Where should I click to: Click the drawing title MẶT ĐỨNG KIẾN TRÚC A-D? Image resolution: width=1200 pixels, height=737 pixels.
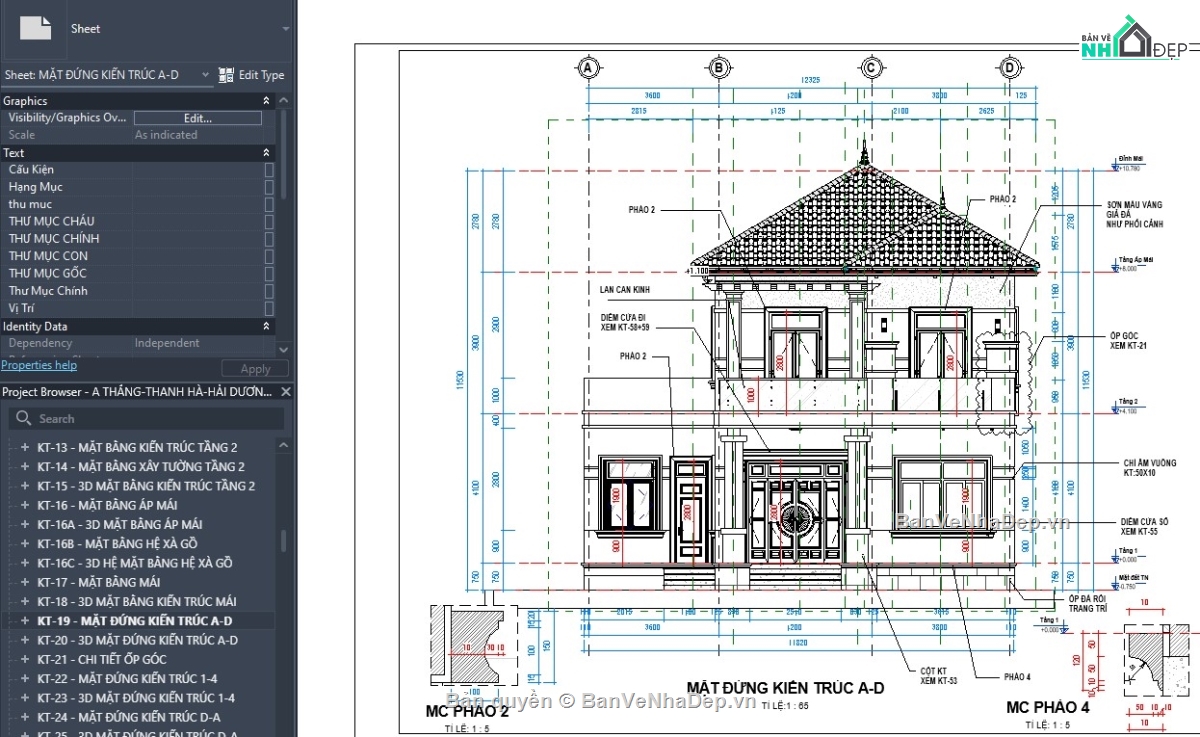click(785, 688)
